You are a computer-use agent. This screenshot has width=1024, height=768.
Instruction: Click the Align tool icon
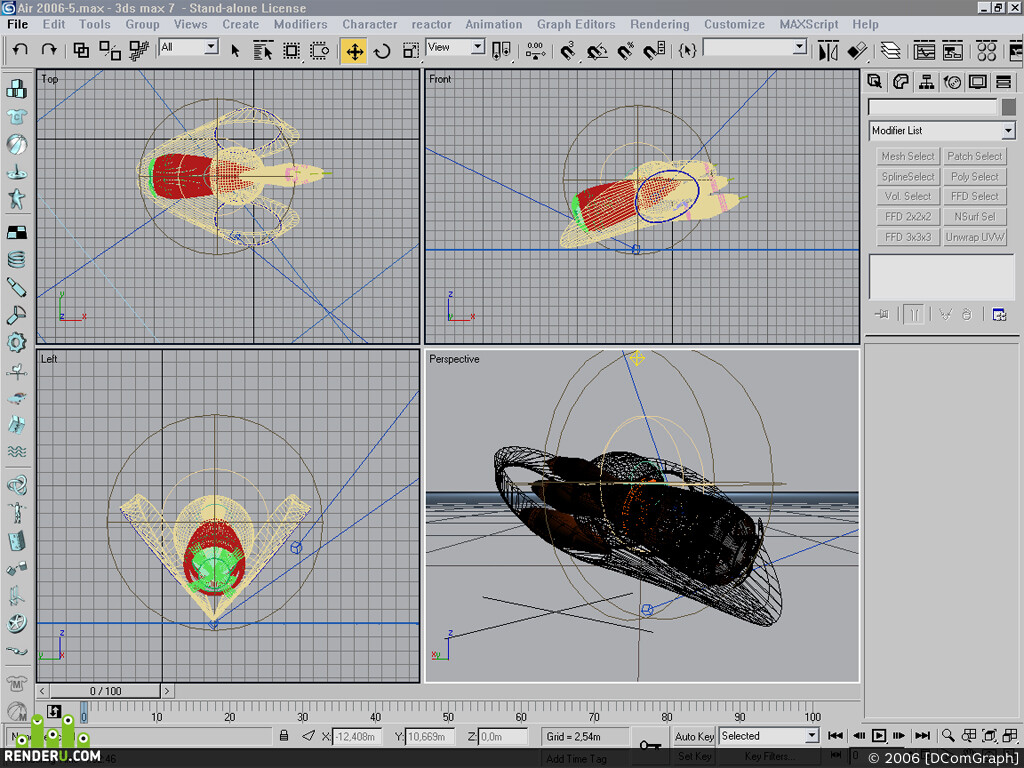[x=857, y=50]
